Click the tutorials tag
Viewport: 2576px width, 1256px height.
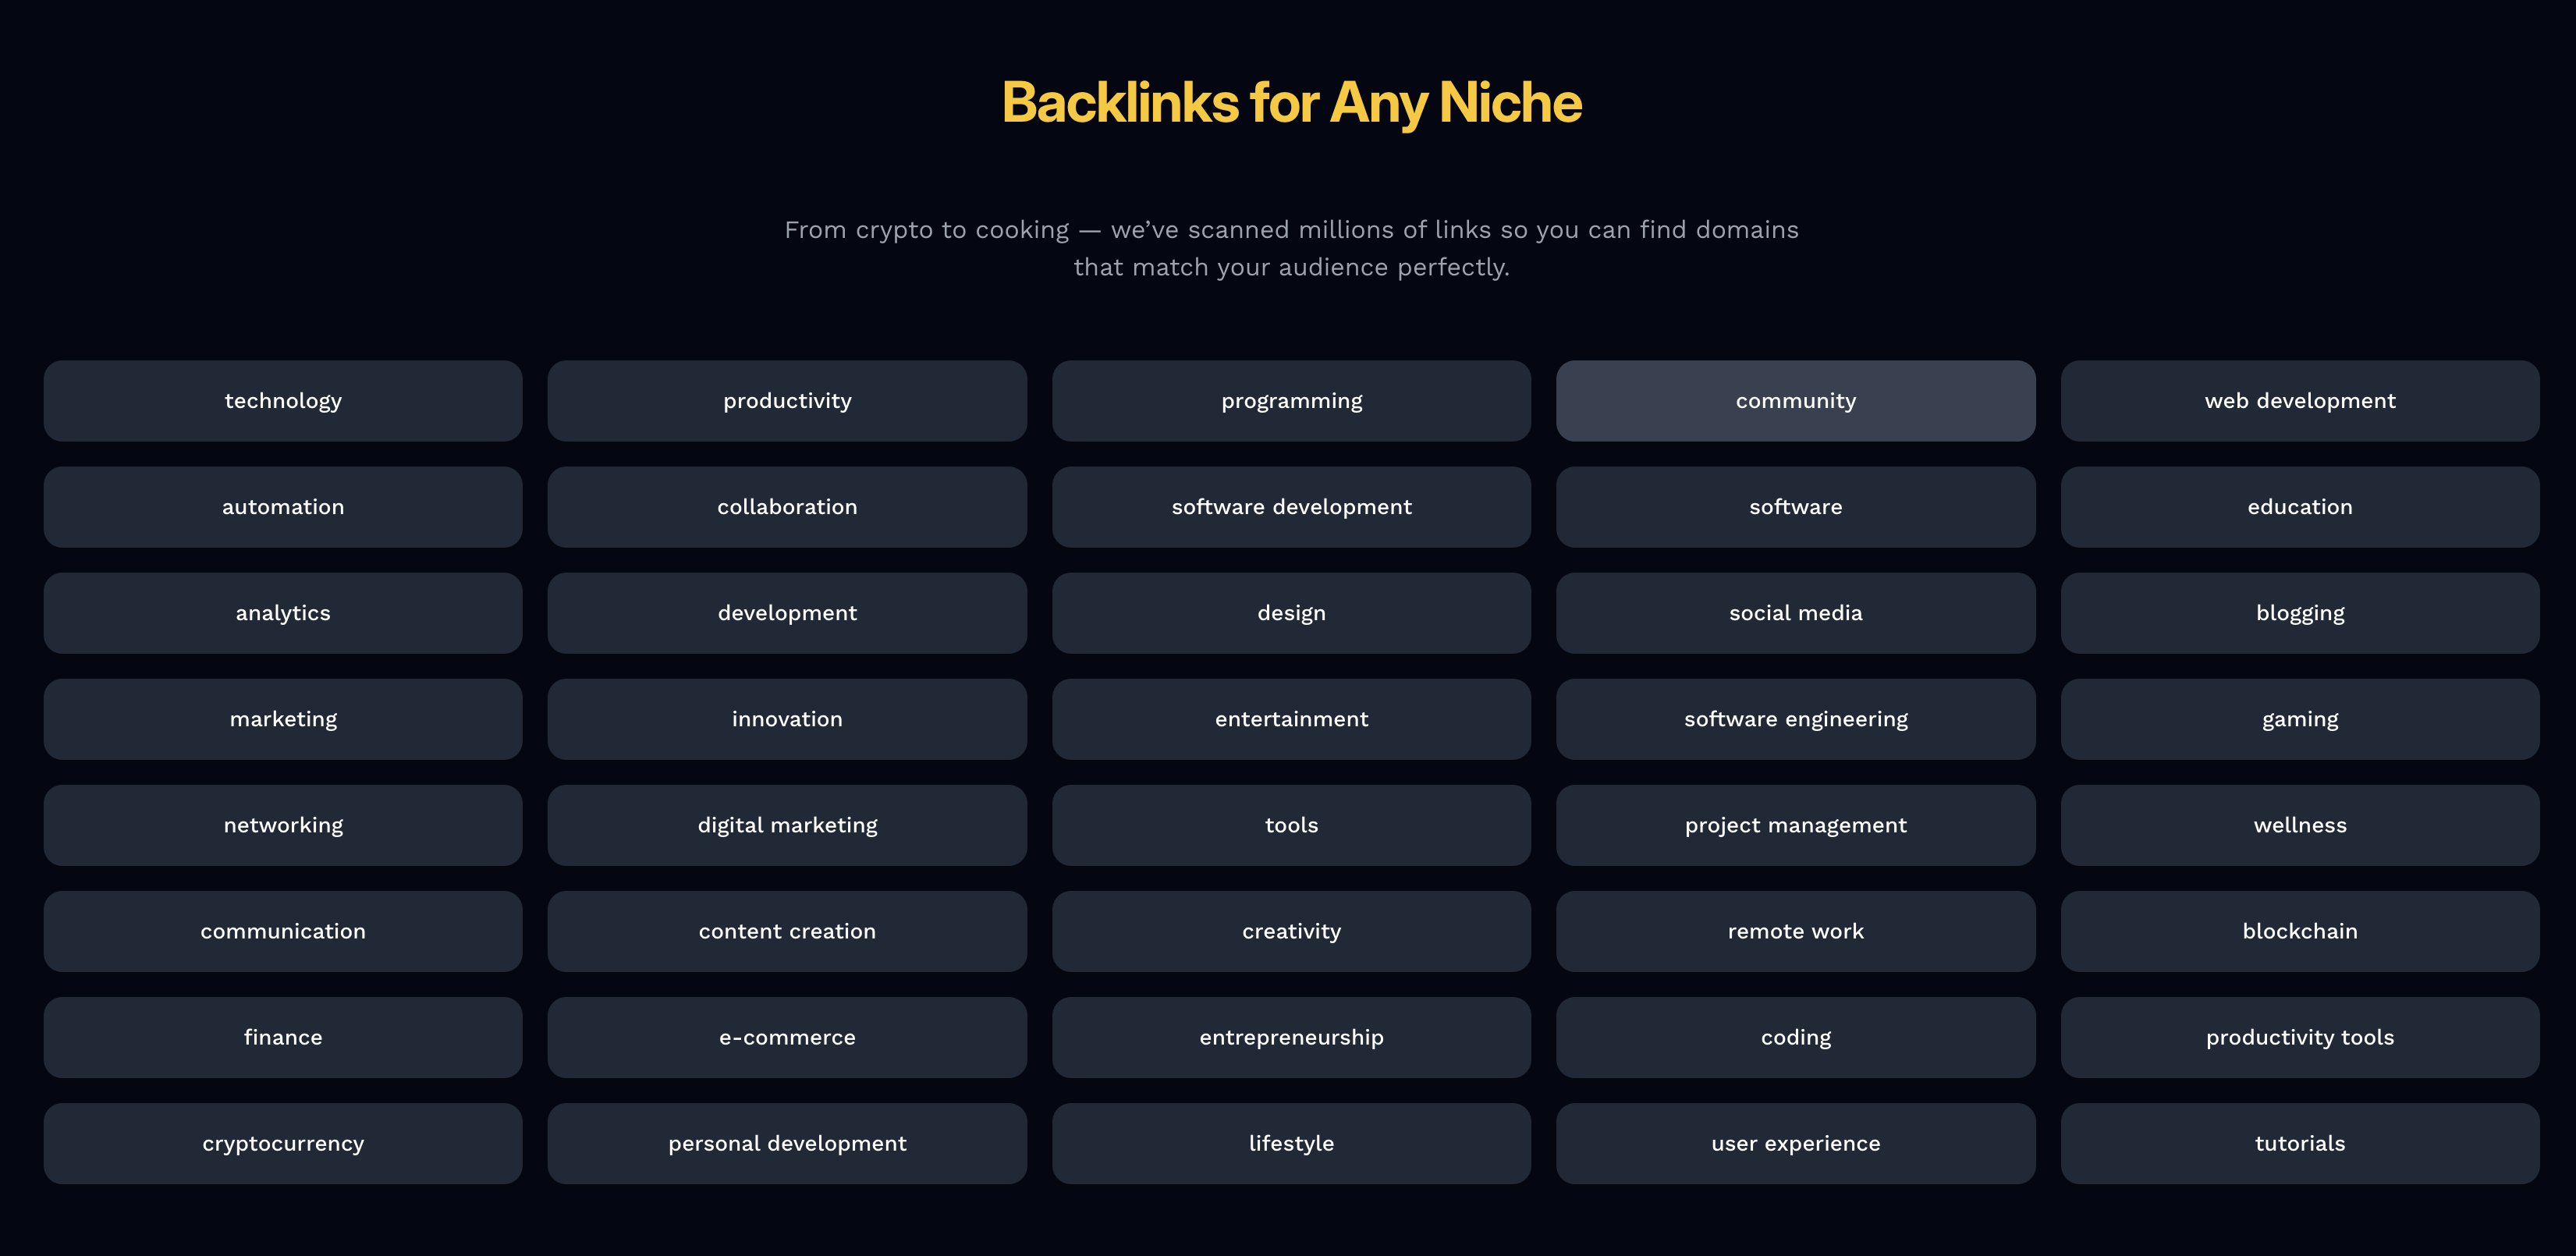[x=2299, y=1143]
